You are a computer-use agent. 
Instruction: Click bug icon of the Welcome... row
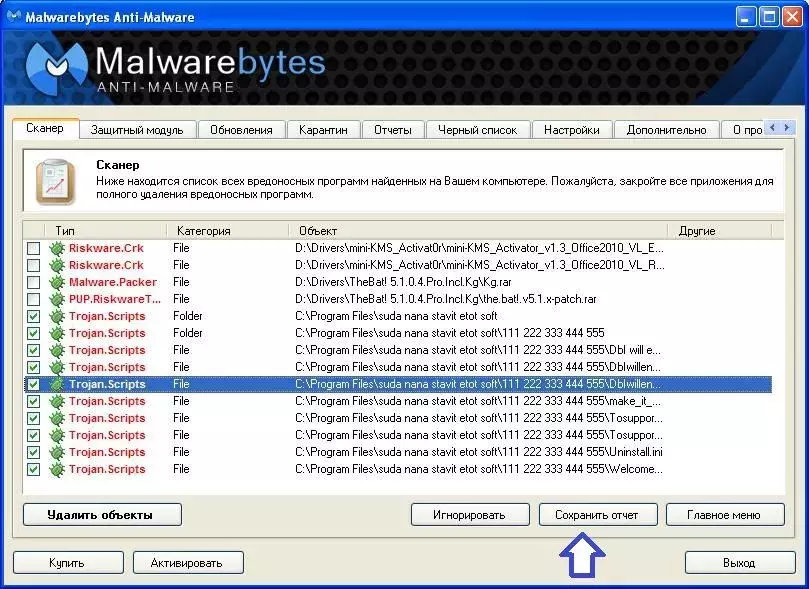57,469
